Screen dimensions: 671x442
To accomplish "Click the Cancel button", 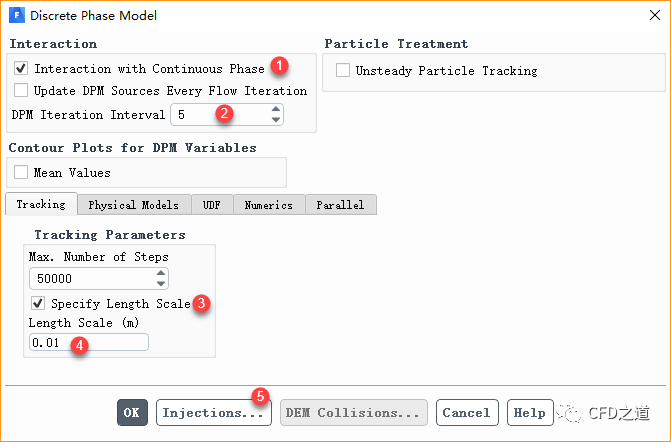I will [x=466, y=412].
